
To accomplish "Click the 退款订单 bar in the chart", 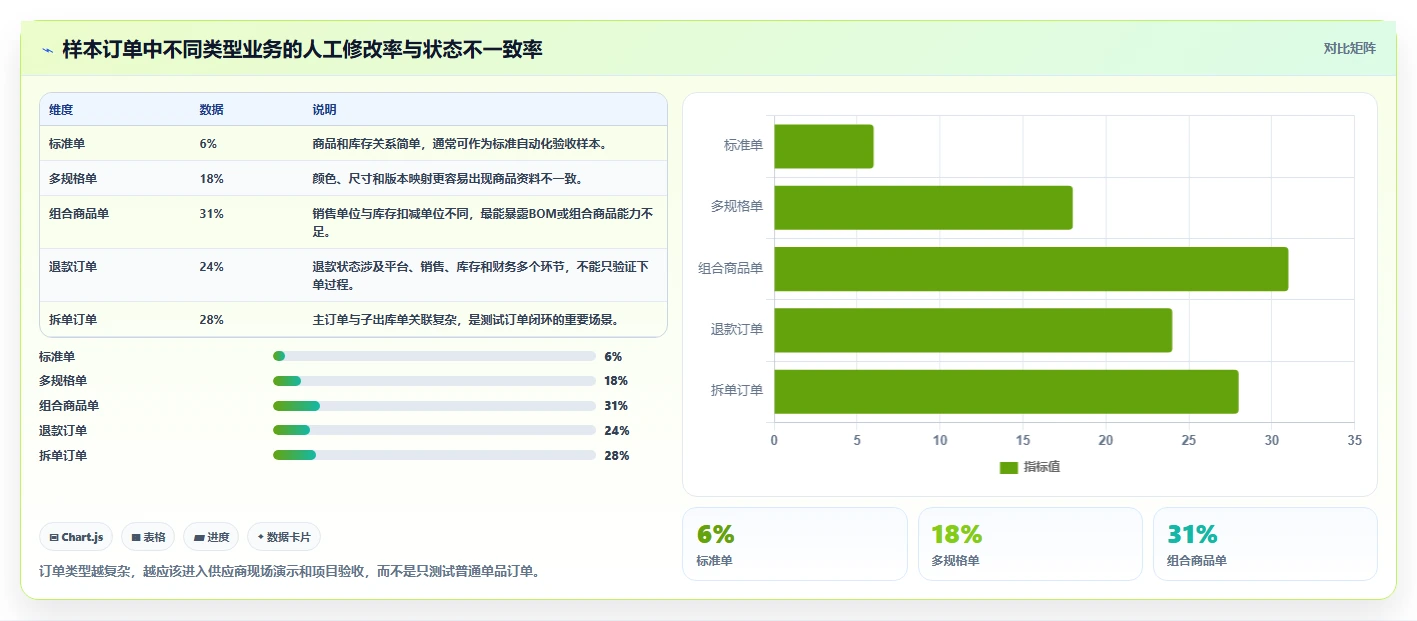I will [973, 330].
